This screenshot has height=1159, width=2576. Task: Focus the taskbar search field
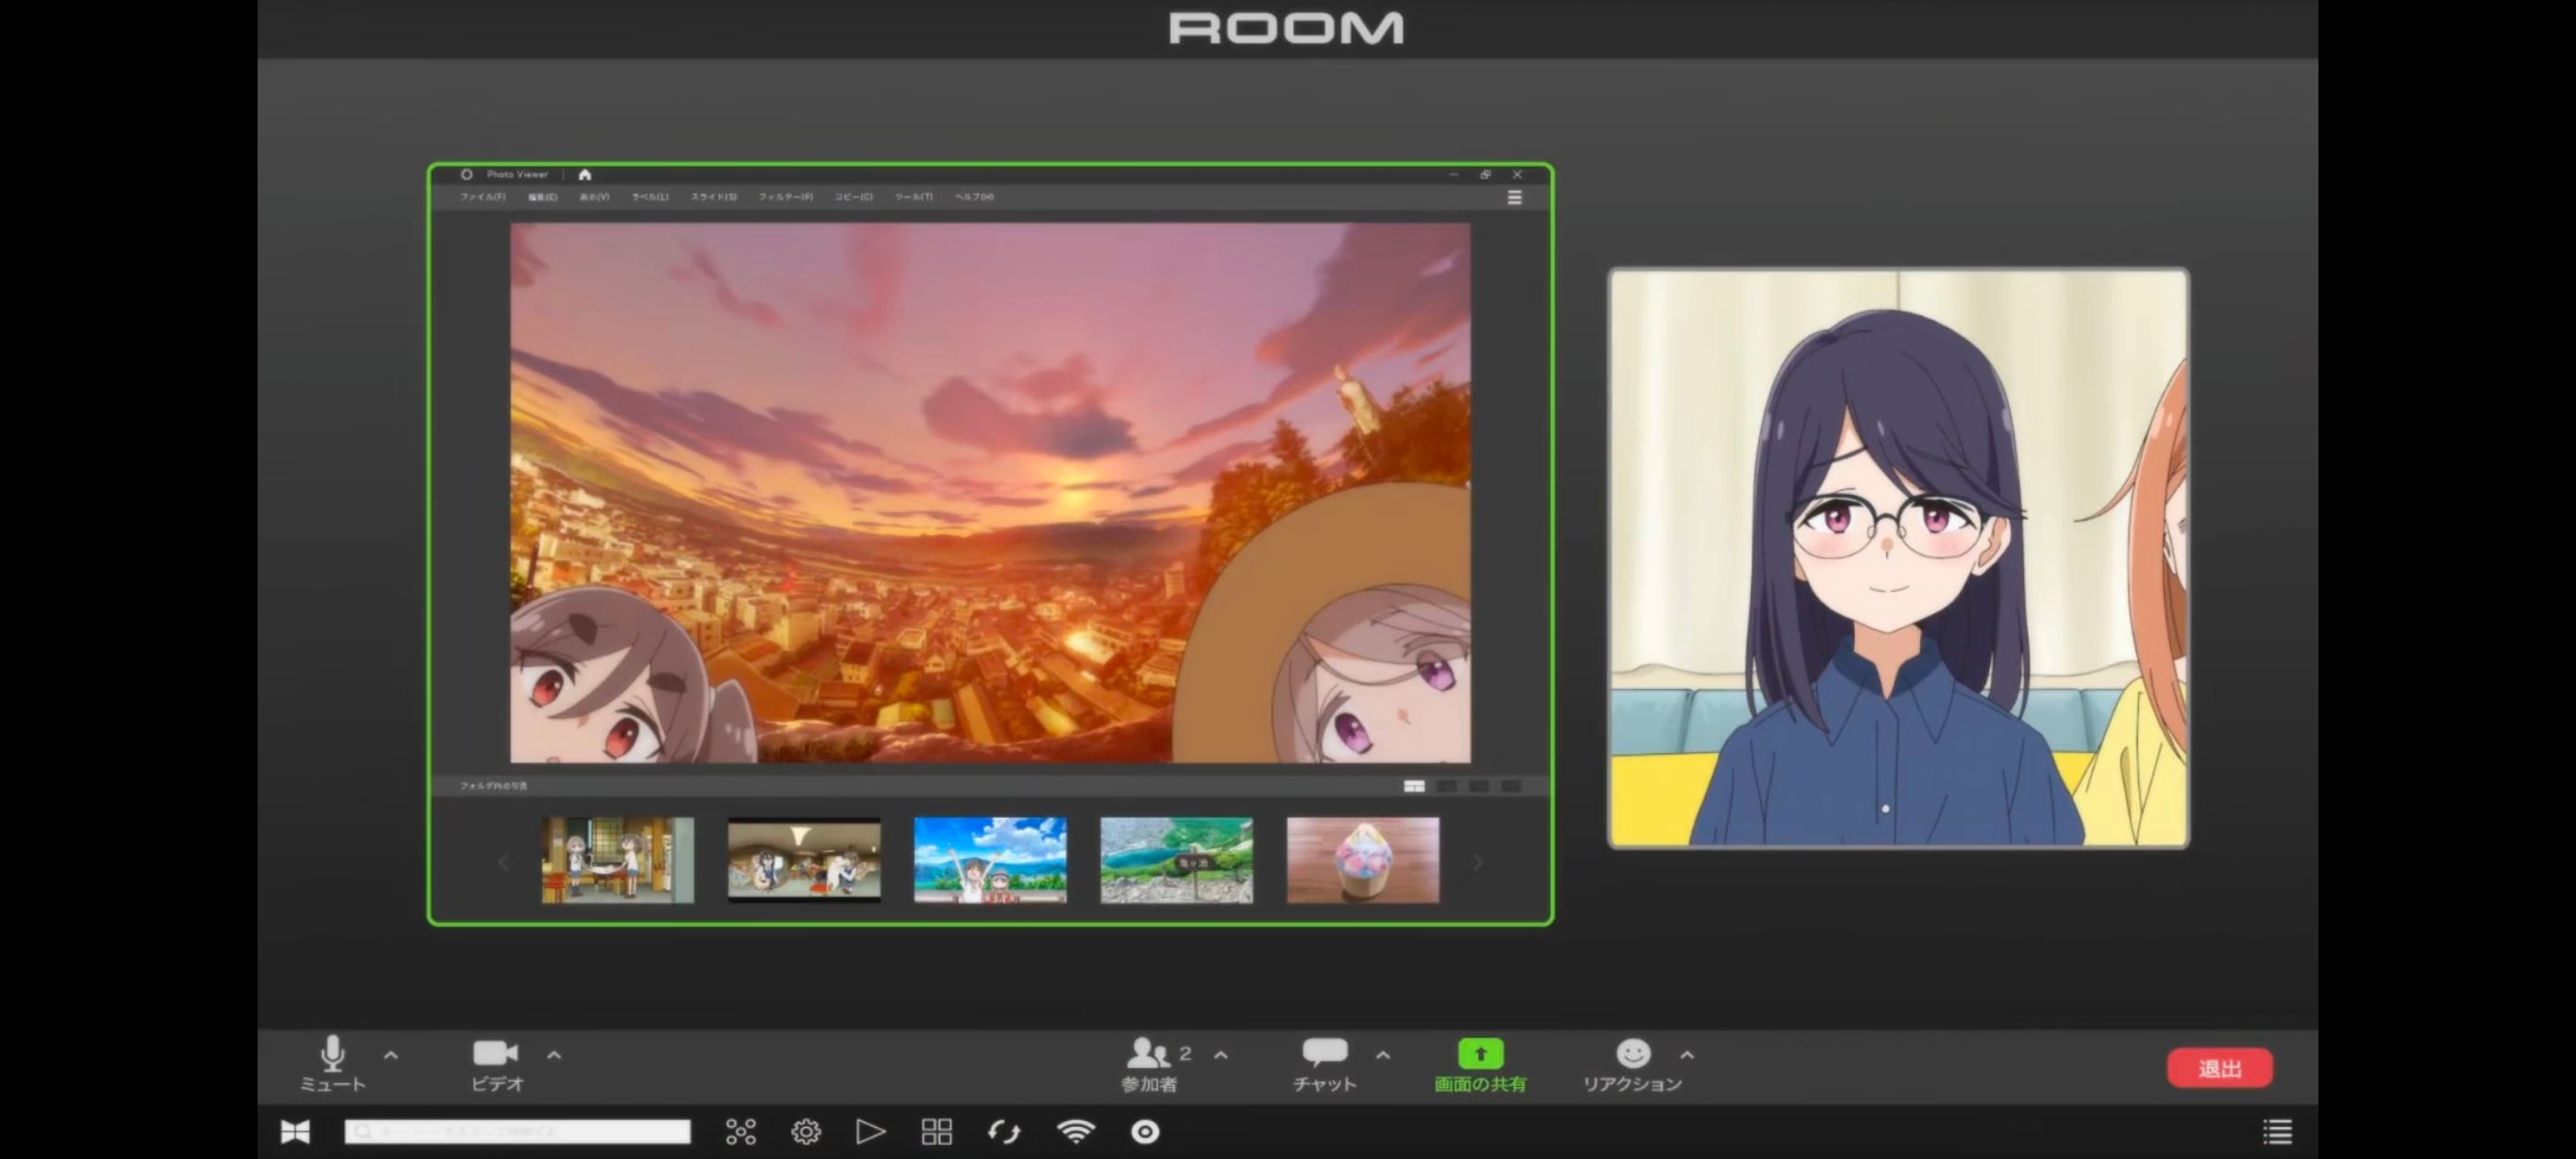(517, 1131)
